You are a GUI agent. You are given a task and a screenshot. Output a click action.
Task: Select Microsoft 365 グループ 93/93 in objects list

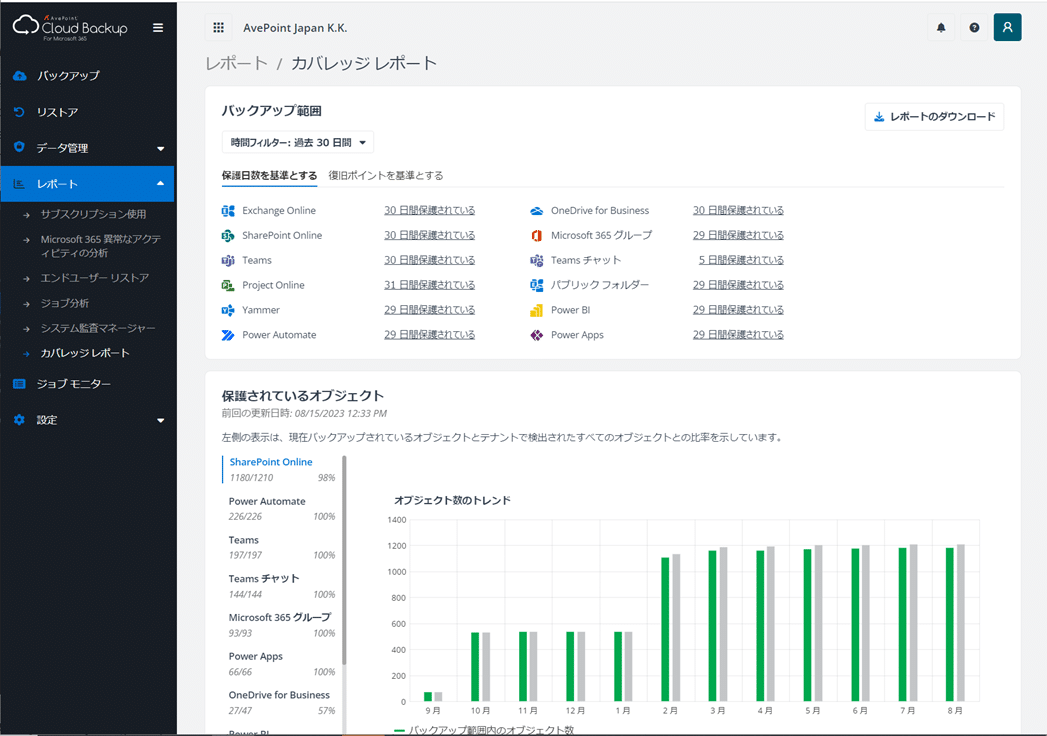pos(282,624)
